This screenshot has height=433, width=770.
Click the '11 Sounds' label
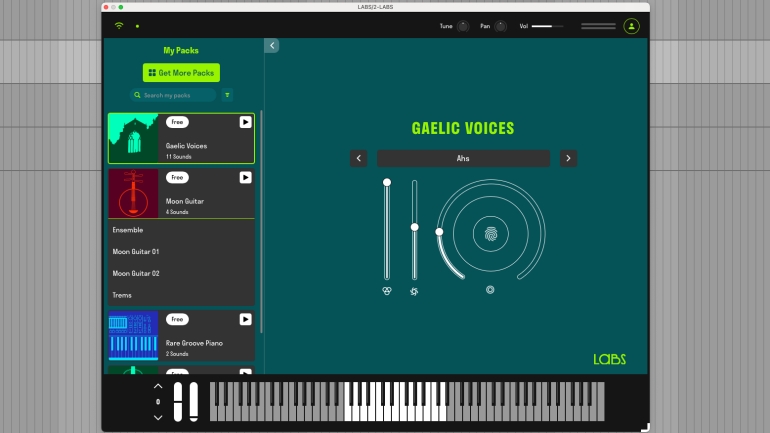coord(179,157)
